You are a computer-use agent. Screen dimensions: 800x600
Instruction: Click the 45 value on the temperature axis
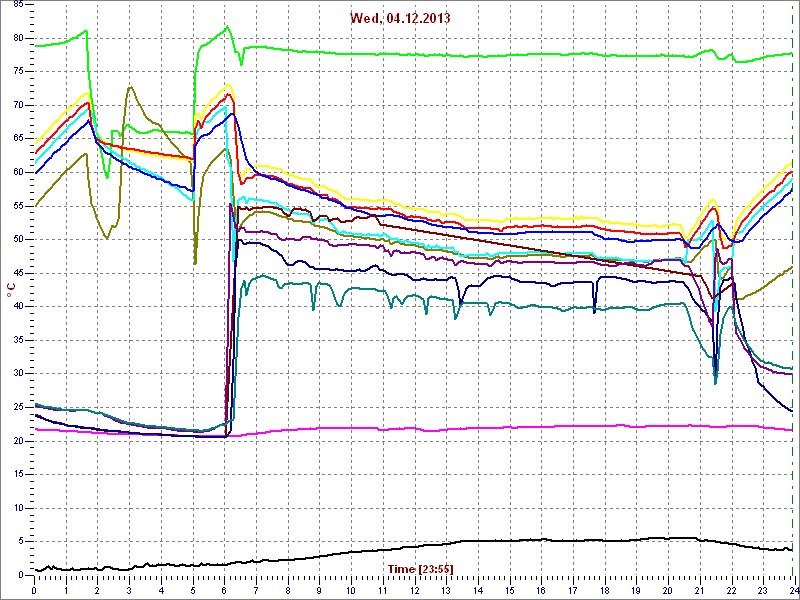coord(18,273)
